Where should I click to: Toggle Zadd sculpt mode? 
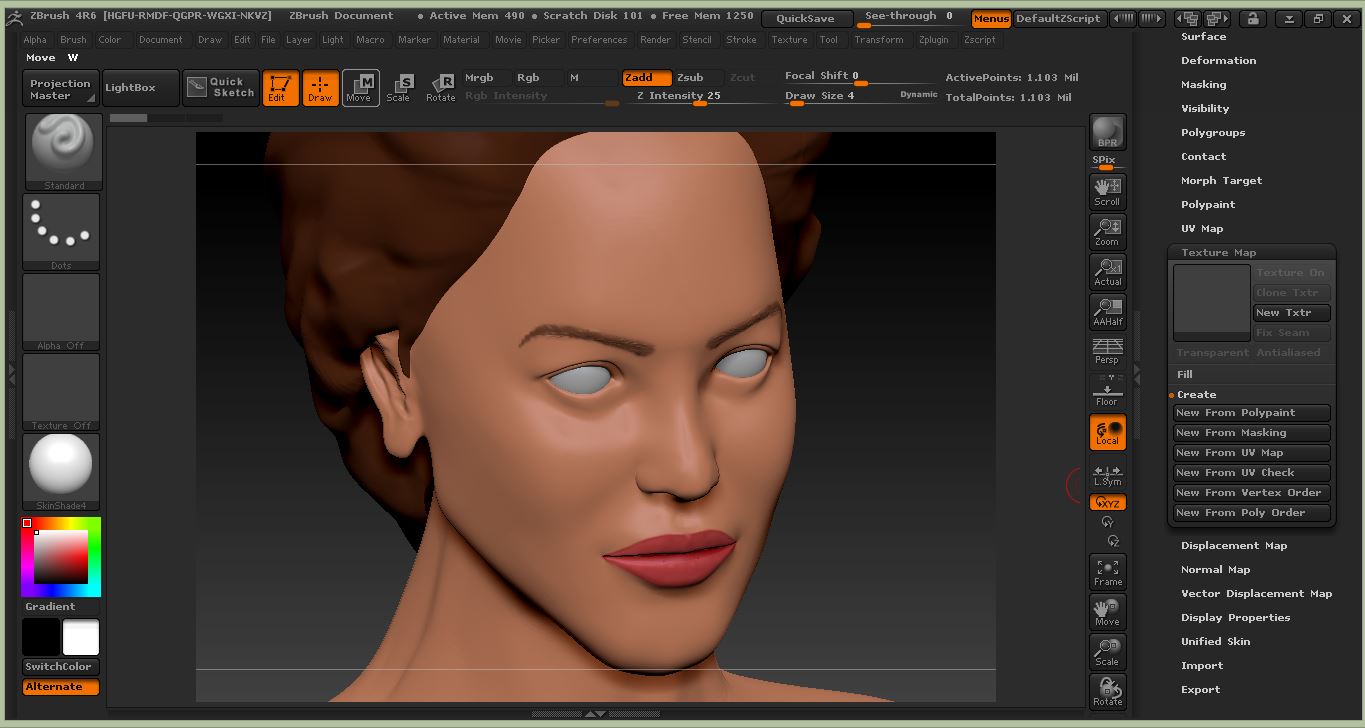(647, 78)
